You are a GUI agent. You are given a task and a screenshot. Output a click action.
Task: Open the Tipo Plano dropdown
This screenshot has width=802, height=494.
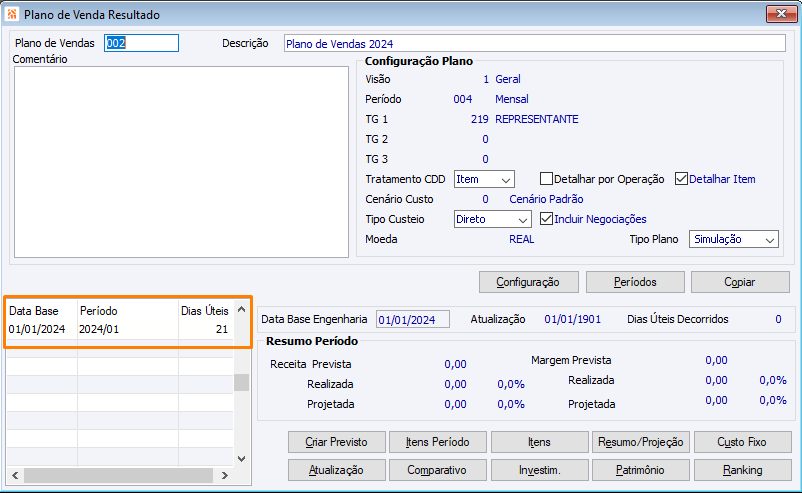coord(734,240)
